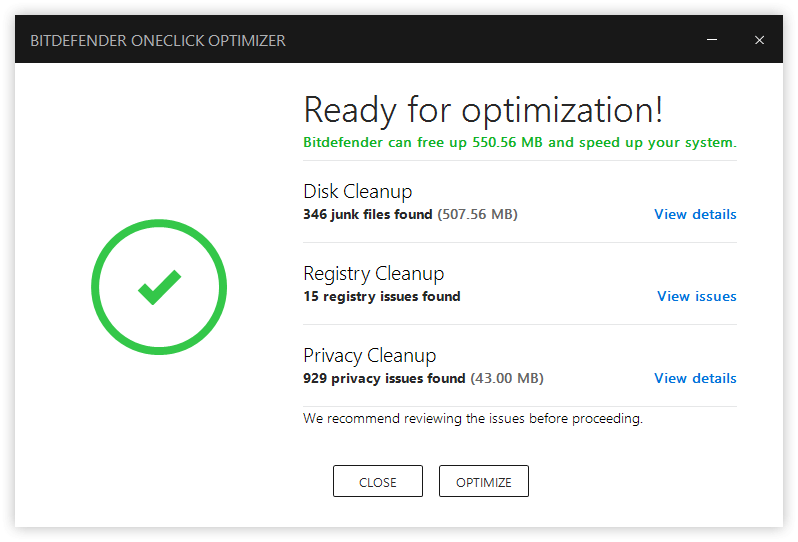
Task: Click the recommendation note about reviewing issues
Action: [x=472, y=419]
